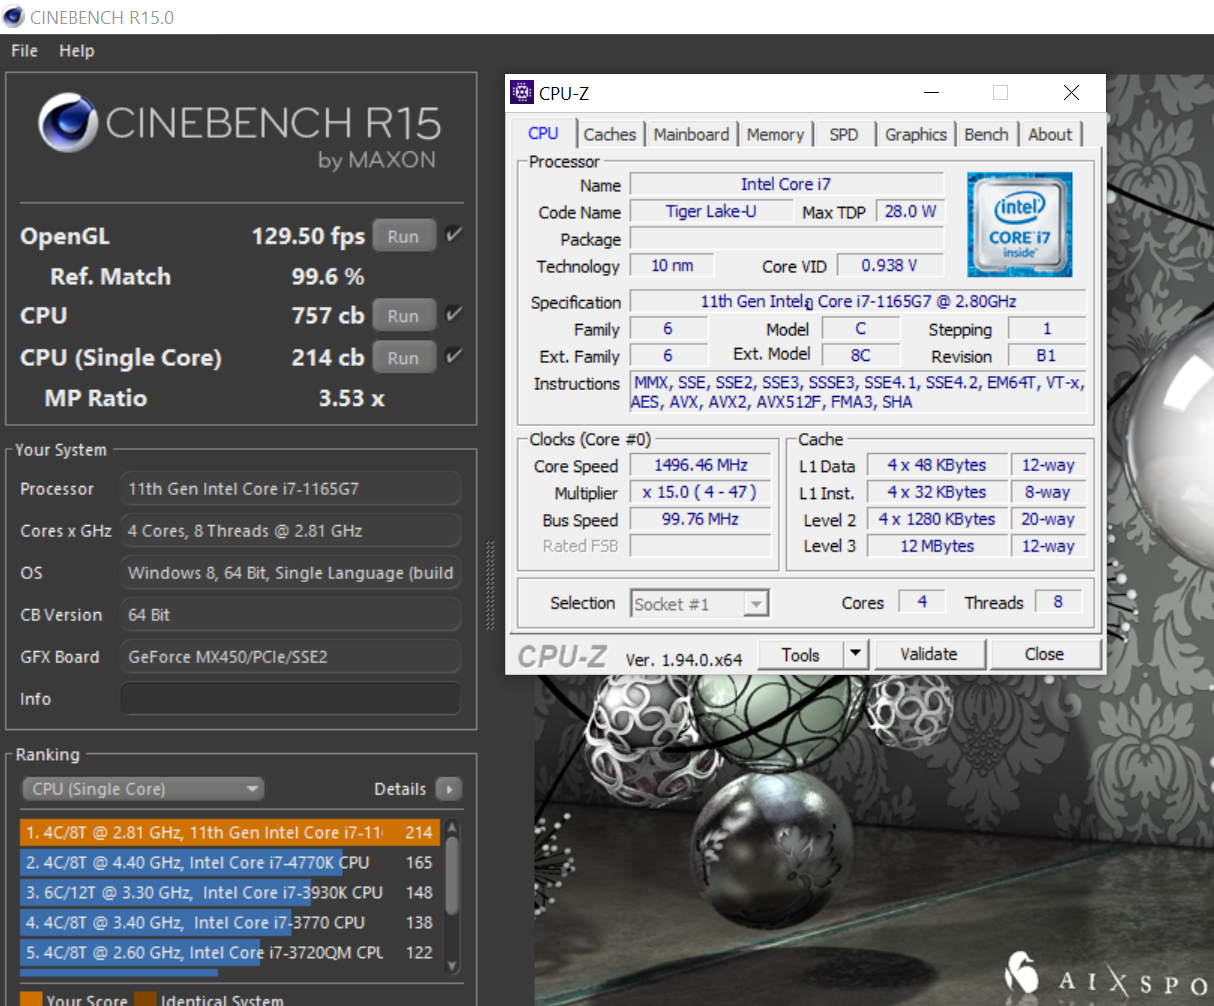Close the CPU-Z window with X
Viewport: 1214px width, 1006px height.
[1071, 93]
